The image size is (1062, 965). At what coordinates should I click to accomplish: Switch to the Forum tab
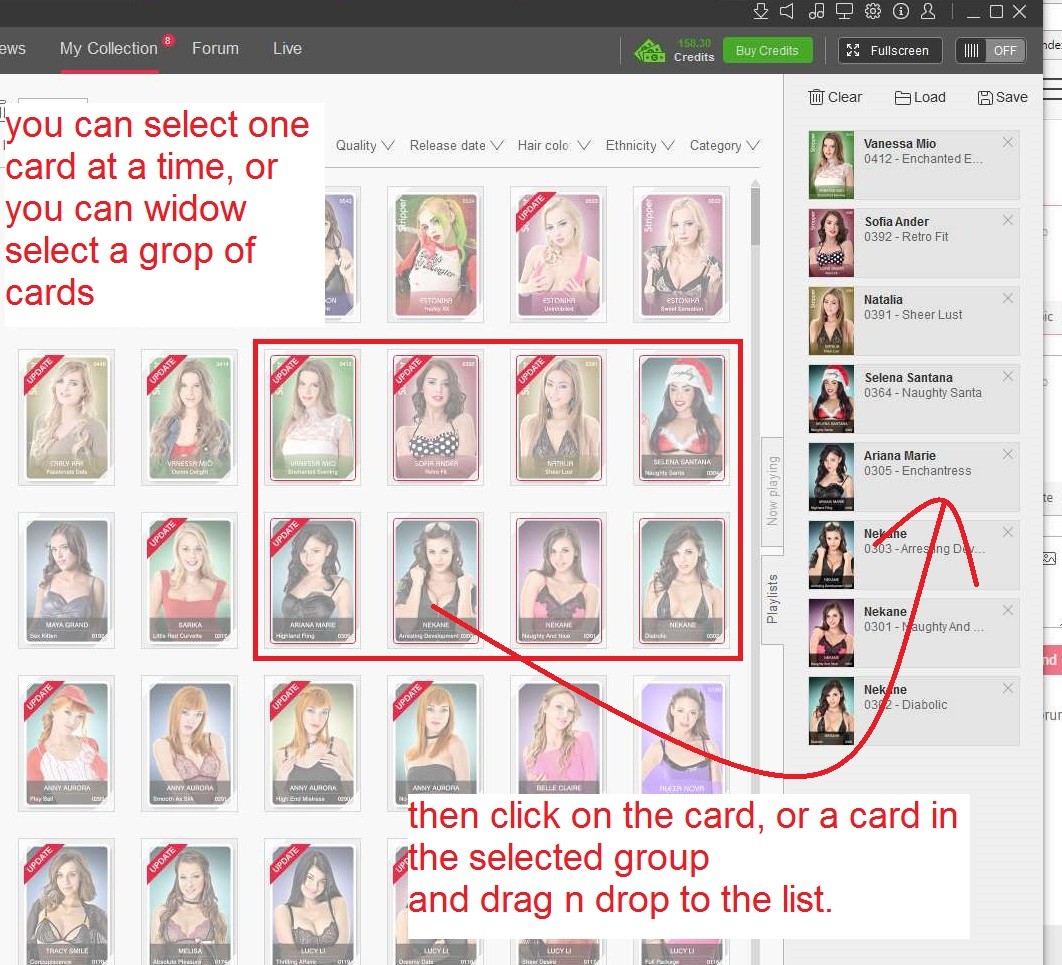coord(215,48)
